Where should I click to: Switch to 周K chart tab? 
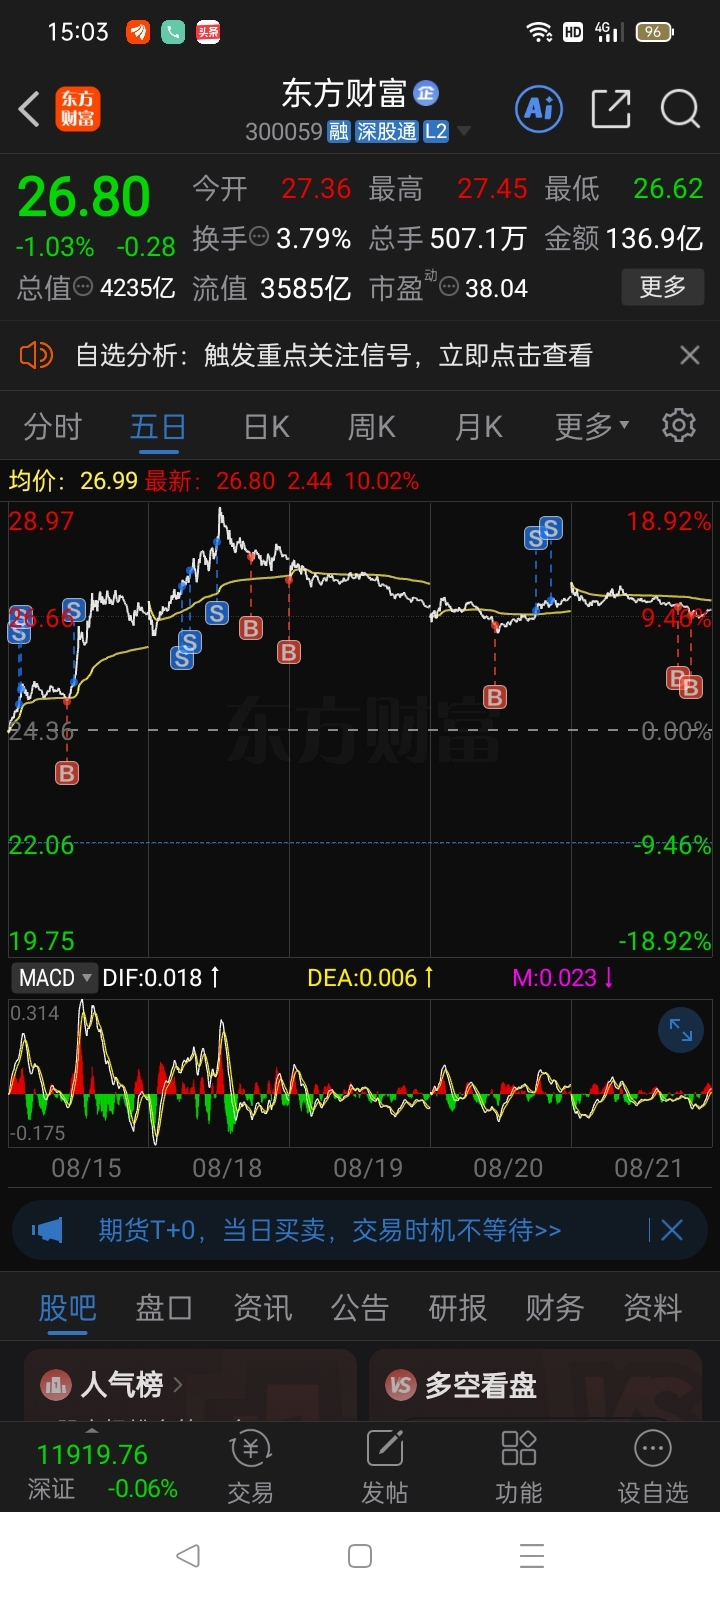pyautogui.click(x=372, y=427)
